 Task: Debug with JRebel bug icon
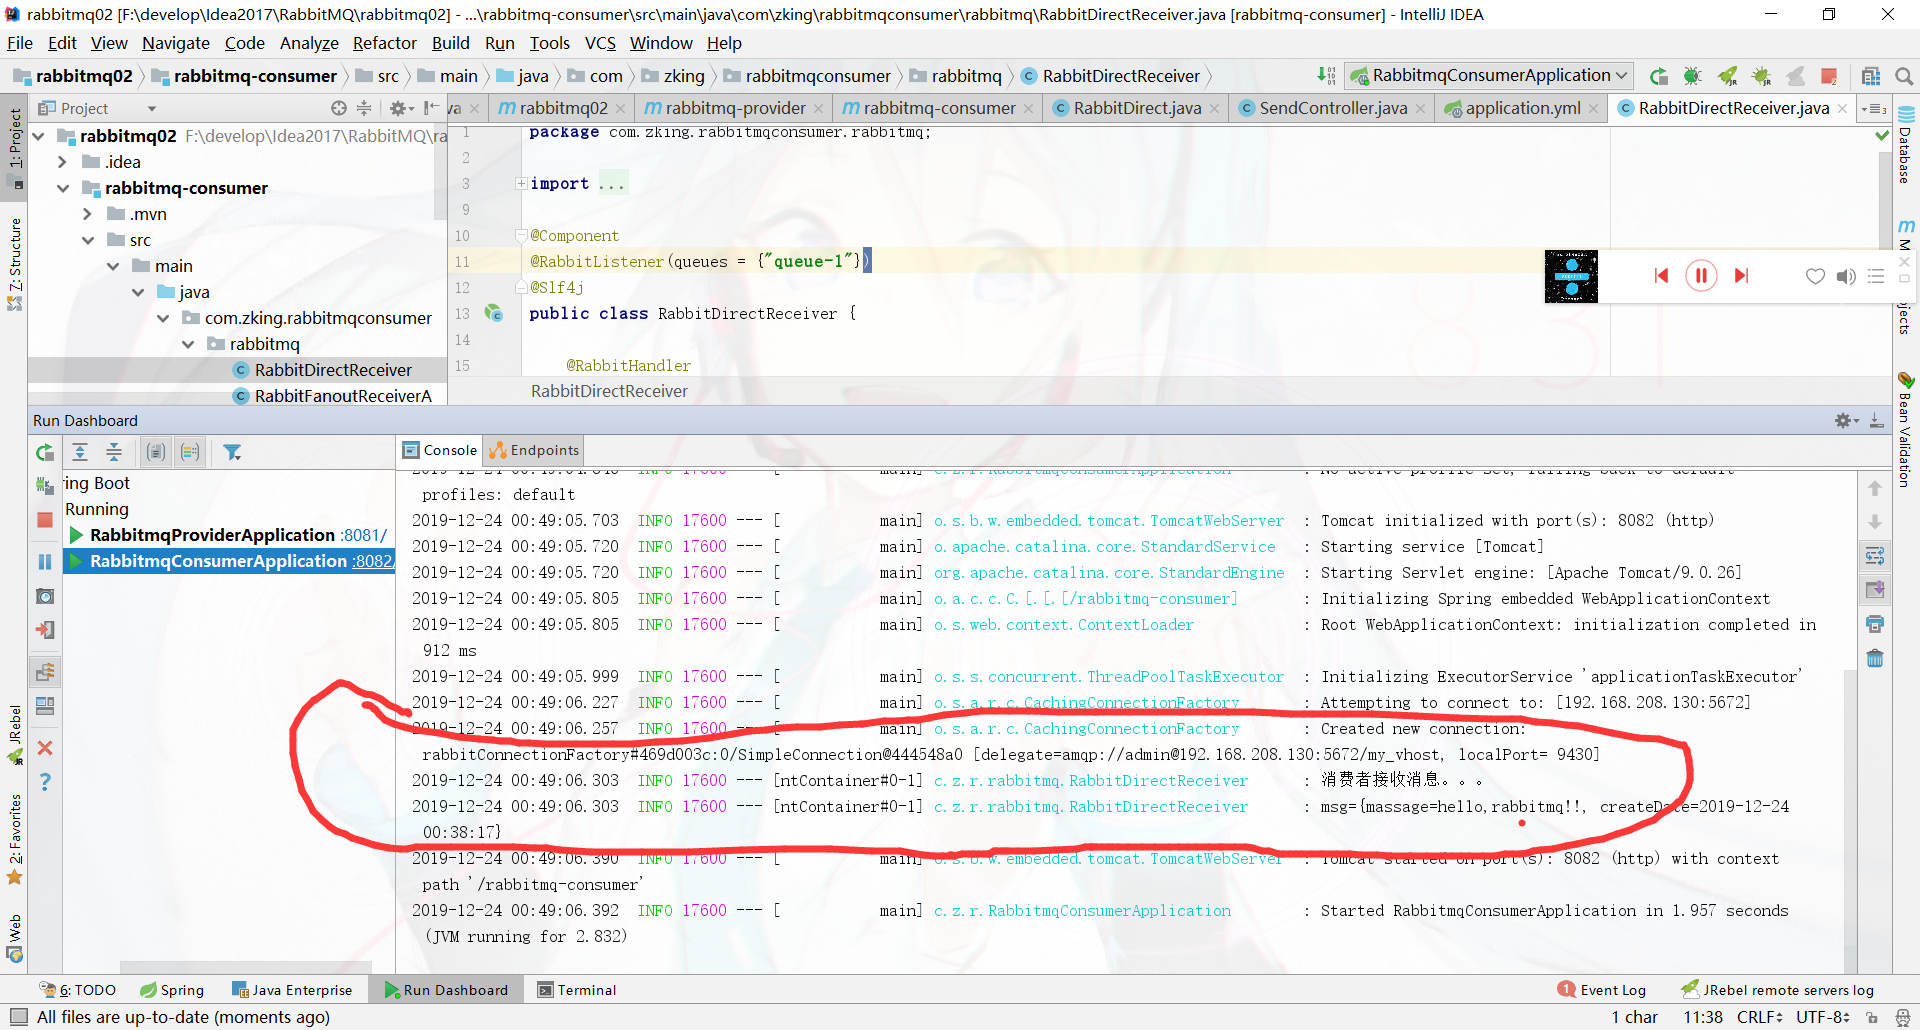click(x=1761, y=76)
